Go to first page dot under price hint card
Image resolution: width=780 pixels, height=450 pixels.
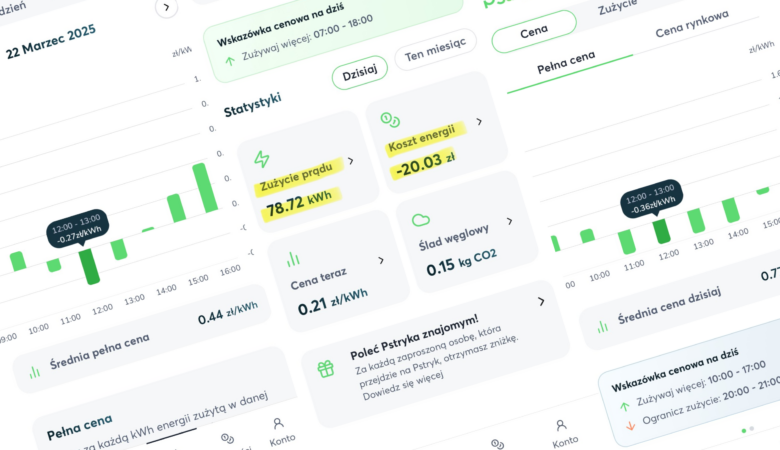(744, 431)
